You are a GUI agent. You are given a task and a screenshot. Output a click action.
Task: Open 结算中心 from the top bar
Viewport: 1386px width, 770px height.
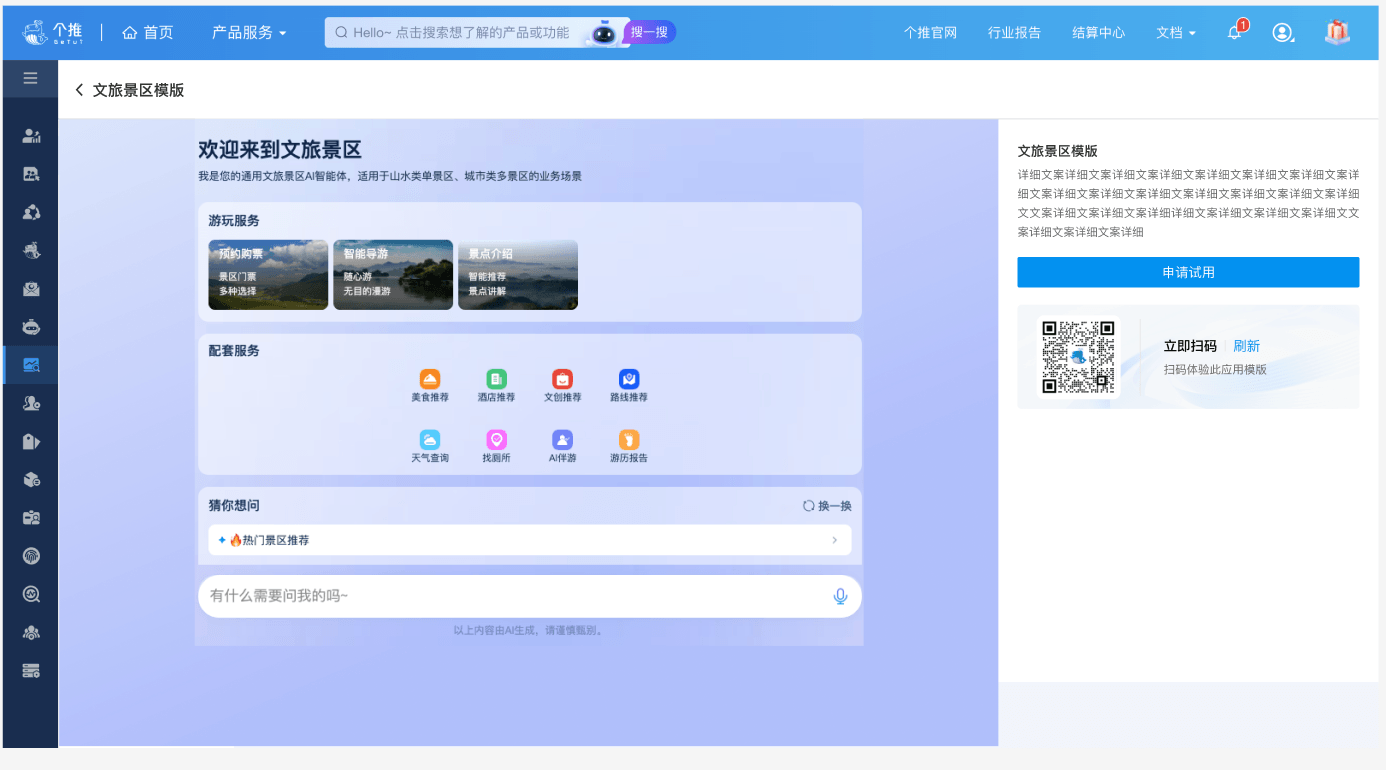(1097, 32)
